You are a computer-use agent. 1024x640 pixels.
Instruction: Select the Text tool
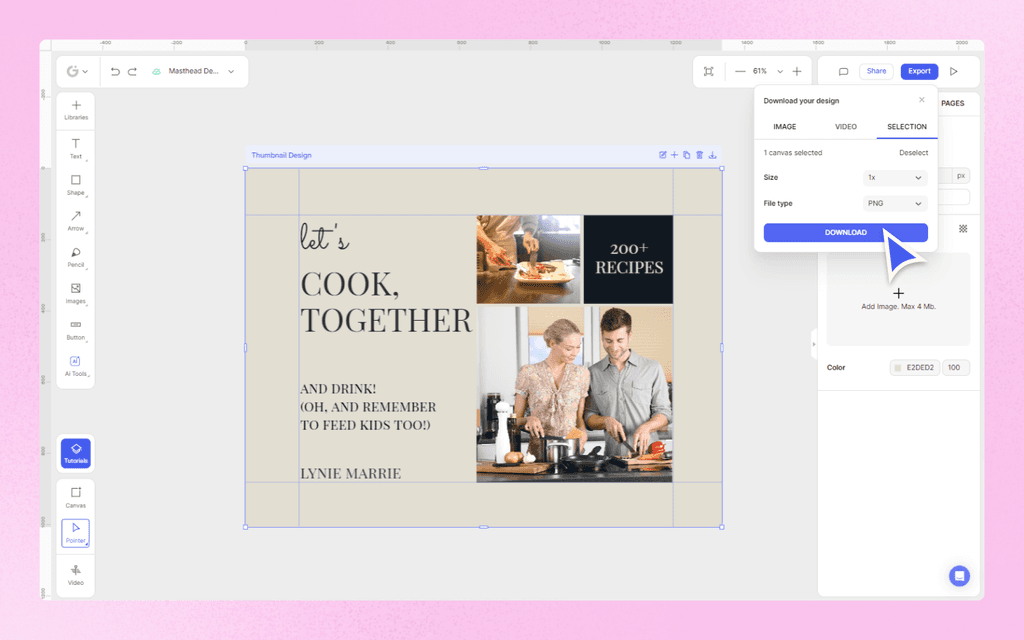click(76, 148)
